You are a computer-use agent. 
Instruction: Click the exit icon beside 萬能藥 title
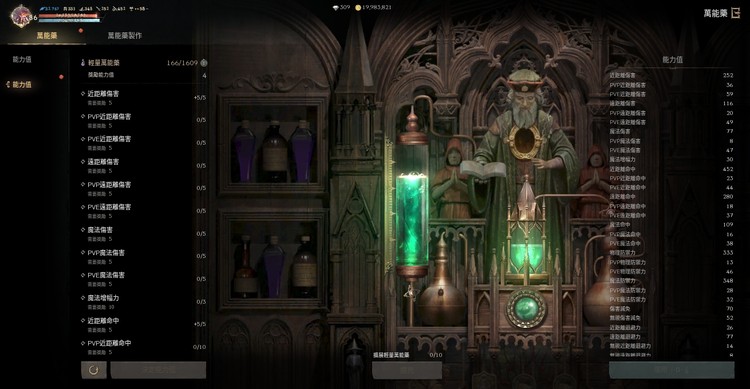click(x=736, y=13)
